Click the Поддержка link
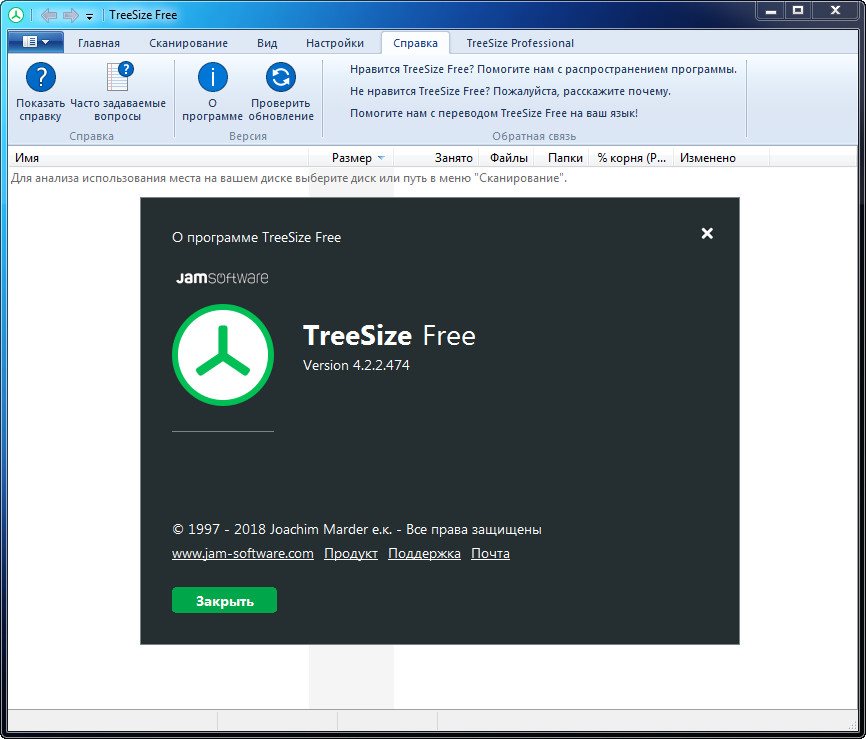This screenshot has width=866, height=739. [424, 553]
